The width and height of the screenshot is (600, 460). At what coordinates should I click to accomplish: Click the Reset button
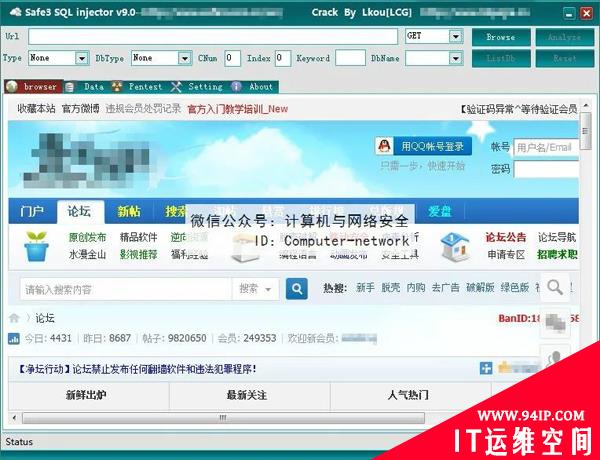click(x=564, y=59)
